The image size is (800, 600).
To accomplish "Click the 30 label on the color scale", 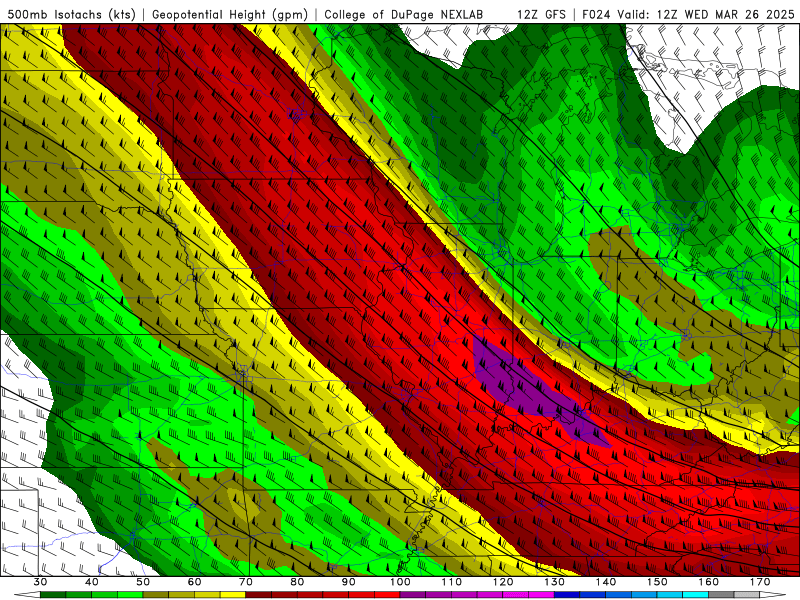I will click(40, 582).
